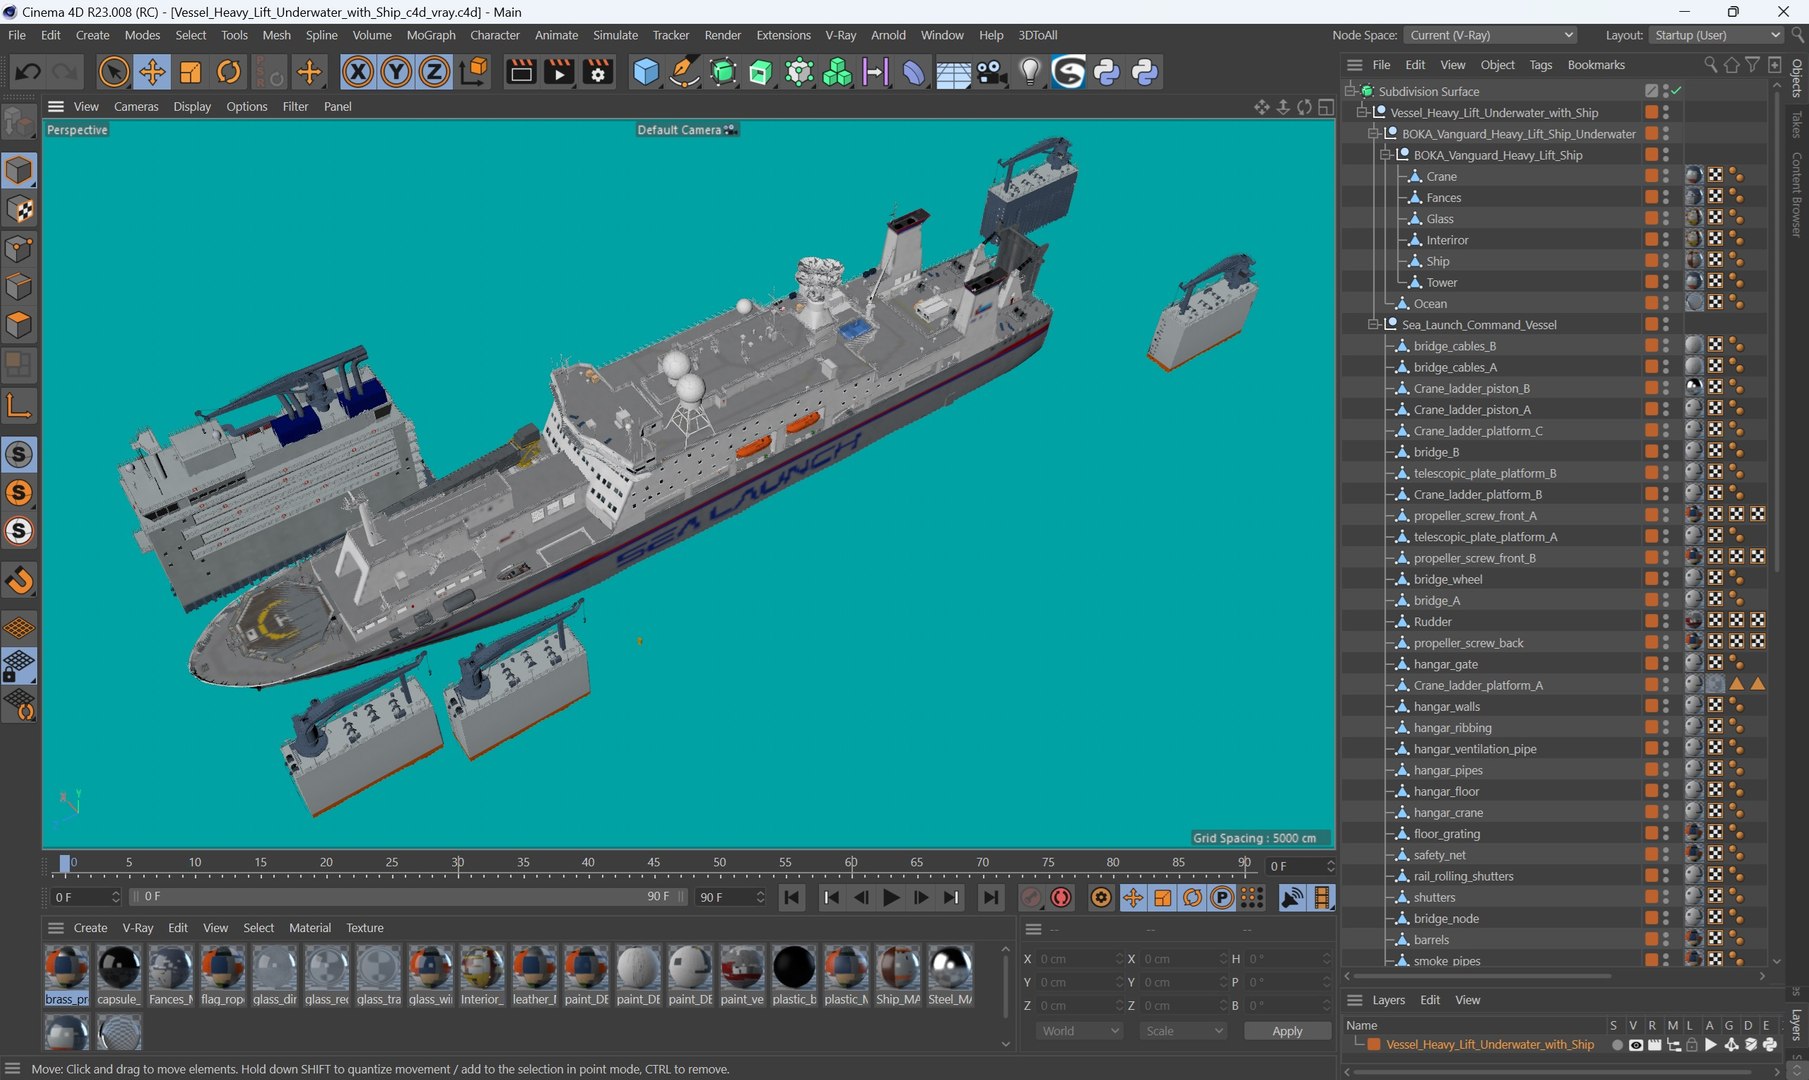Screen dimensions: 1809x1080
Task: Toggle Y axis lock
Action: (396, 72)
